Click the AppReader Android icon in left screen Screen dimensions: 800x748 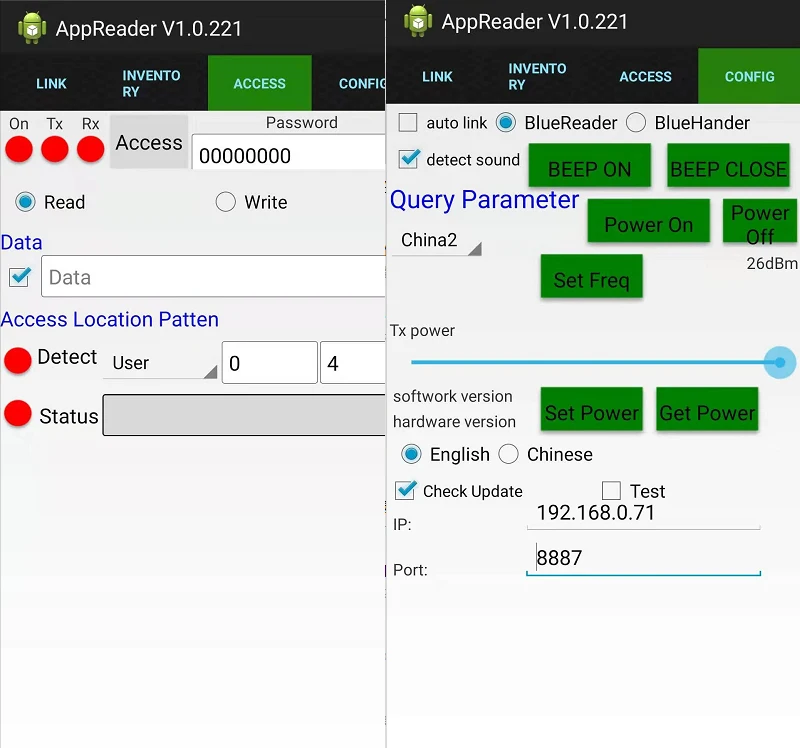32,28
